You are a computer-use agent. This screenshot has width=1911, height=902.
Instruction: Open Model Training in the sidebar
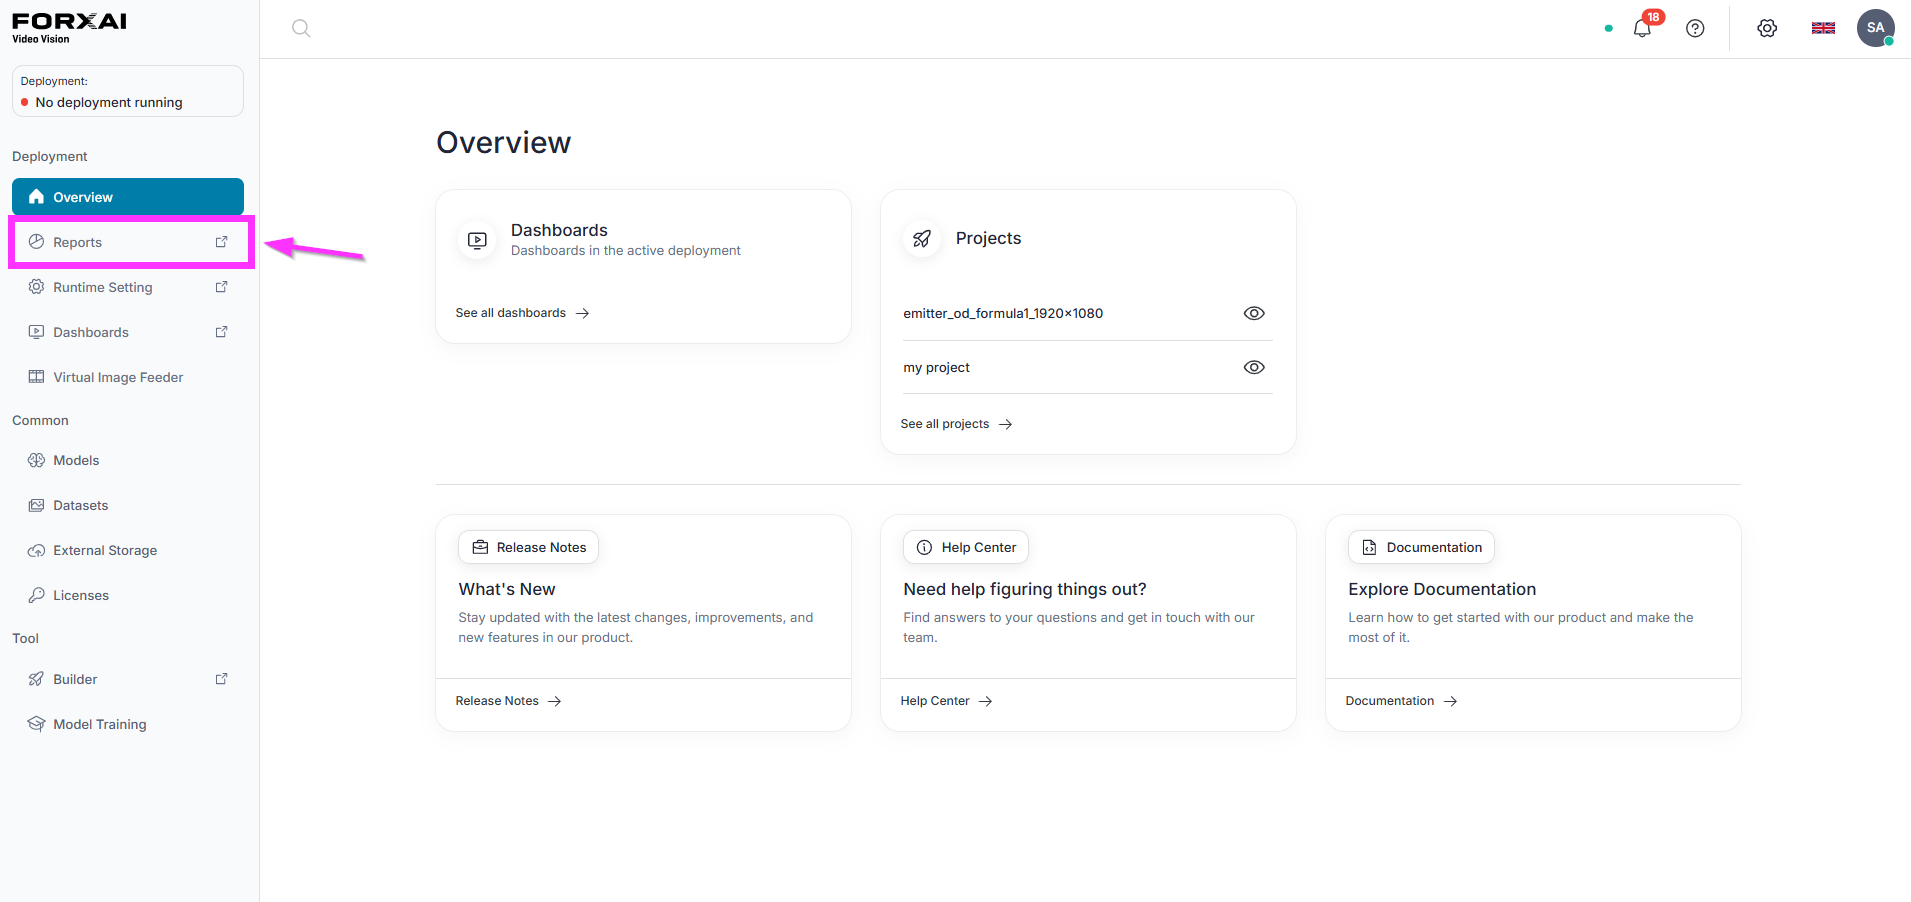point(128,724)
